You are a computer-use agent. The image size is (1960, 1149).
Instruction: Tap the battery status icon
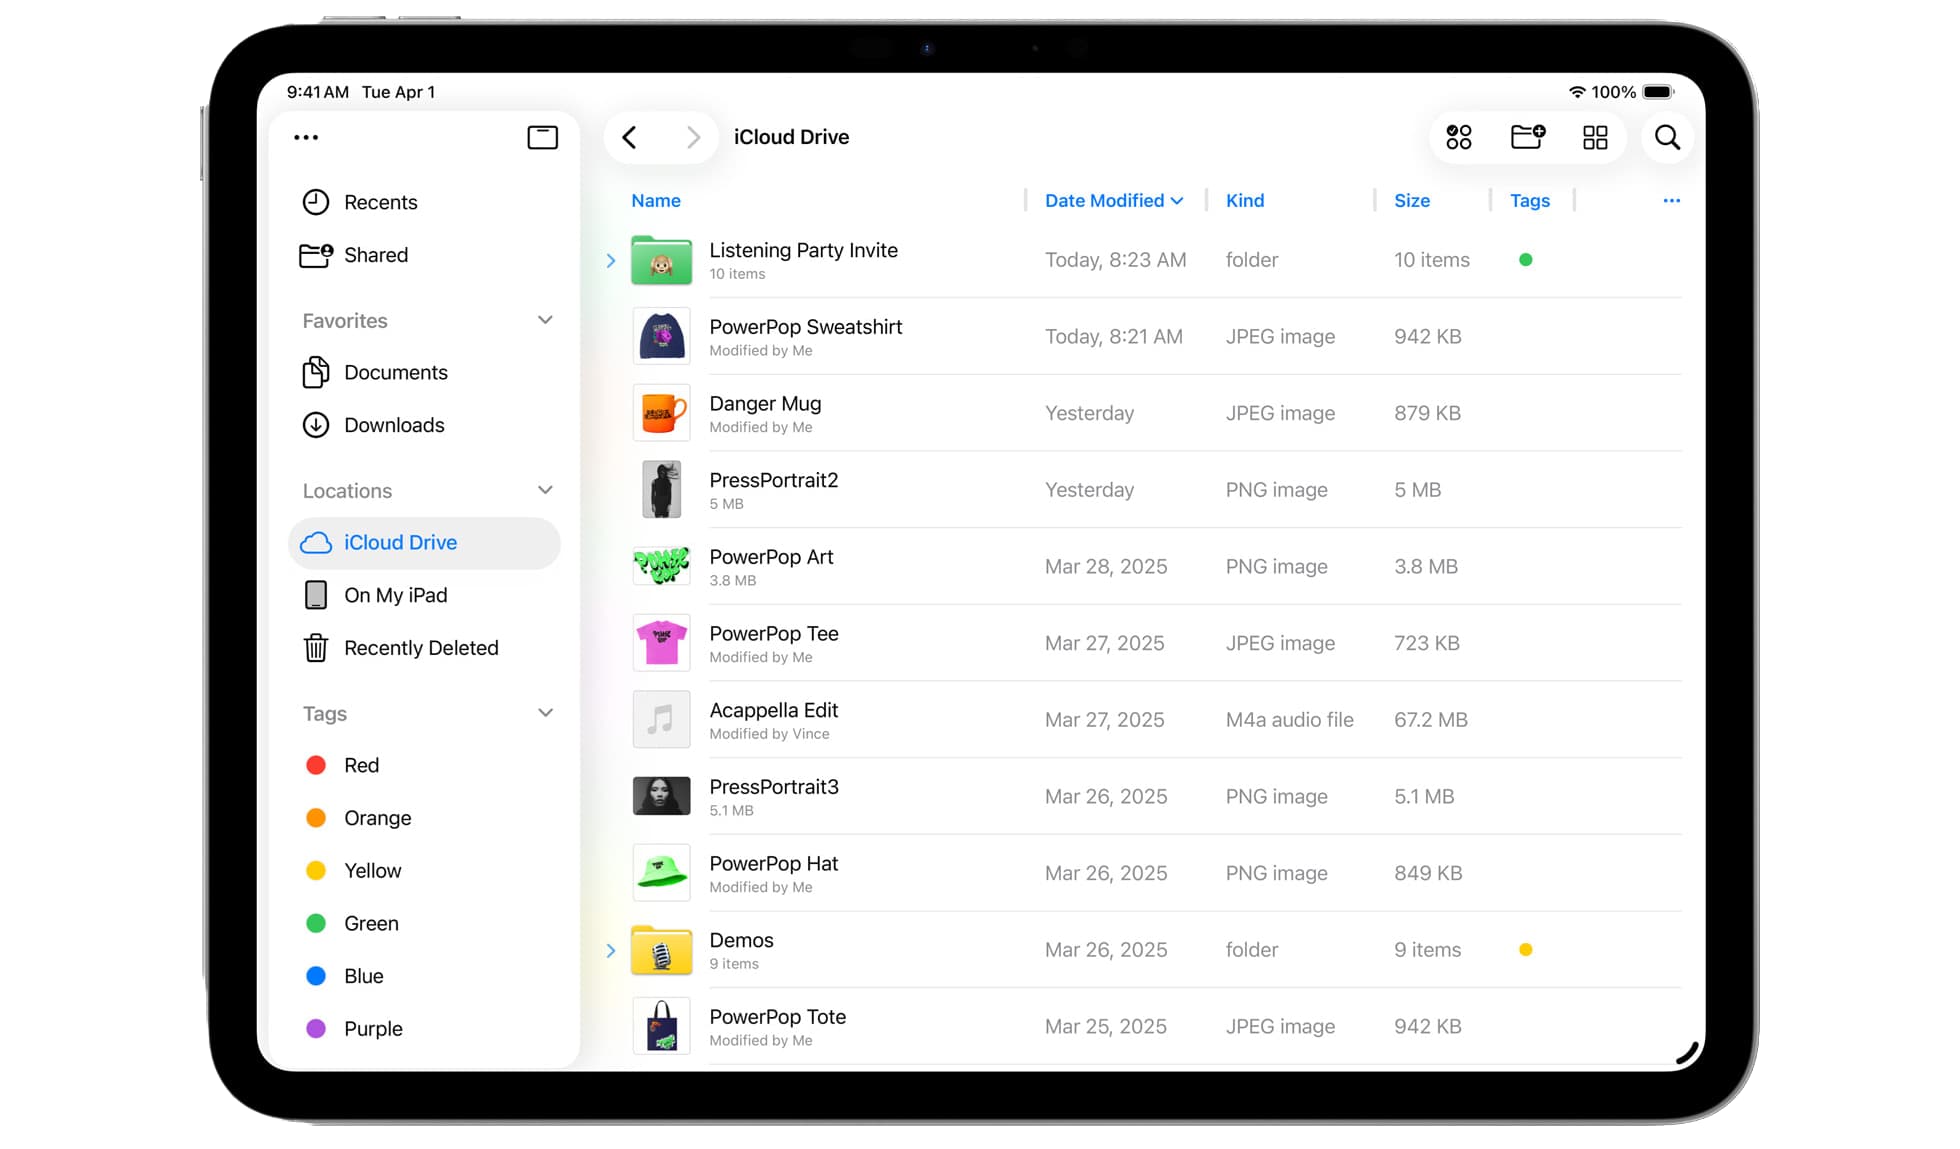click(x=1658, y=92)
